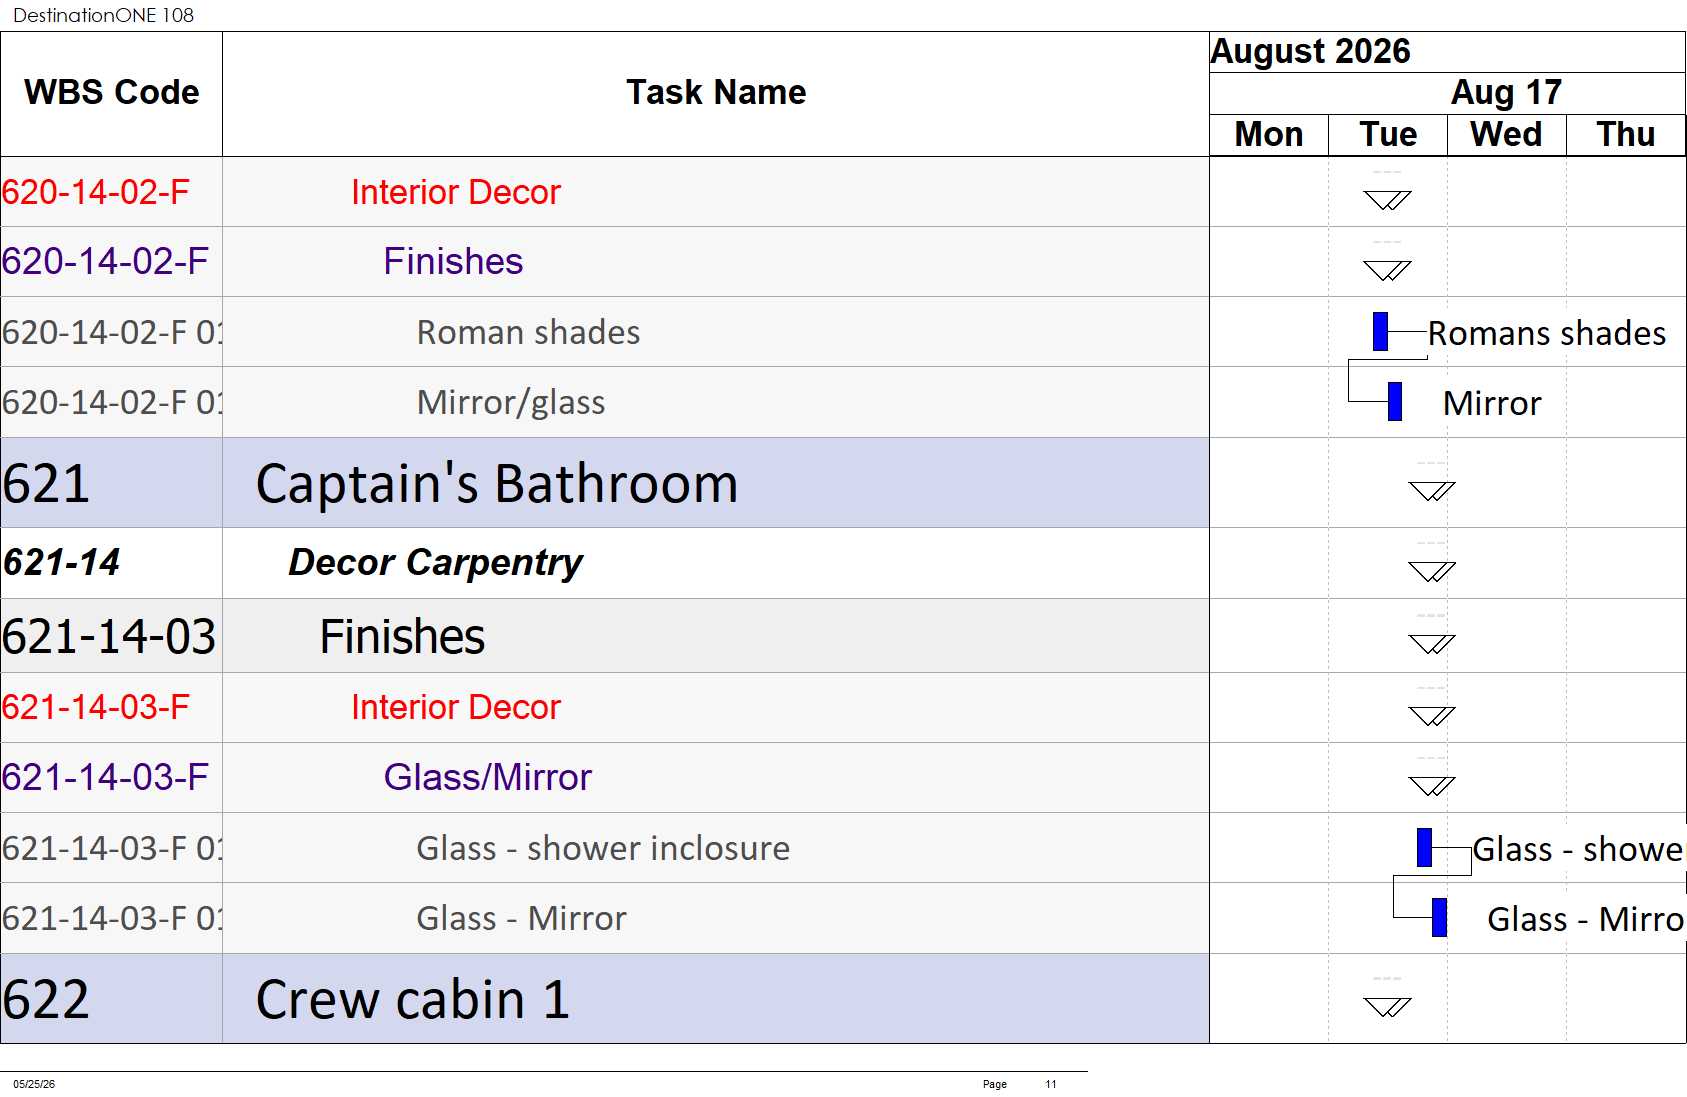Select the Glass/Mirror summary marker
Viewport: 1687px width, 1097px height.
pos(1432,786)
